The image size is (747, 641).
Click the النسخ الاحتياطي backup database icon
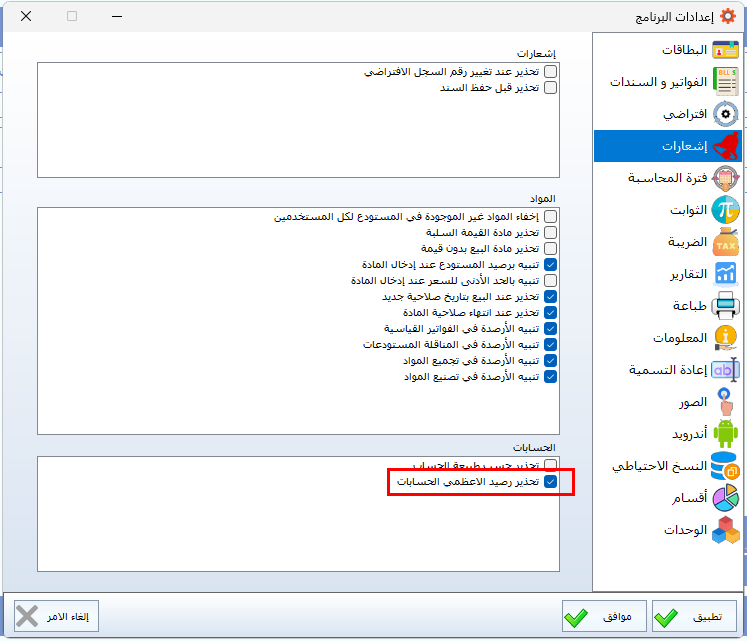coord(725,466)
